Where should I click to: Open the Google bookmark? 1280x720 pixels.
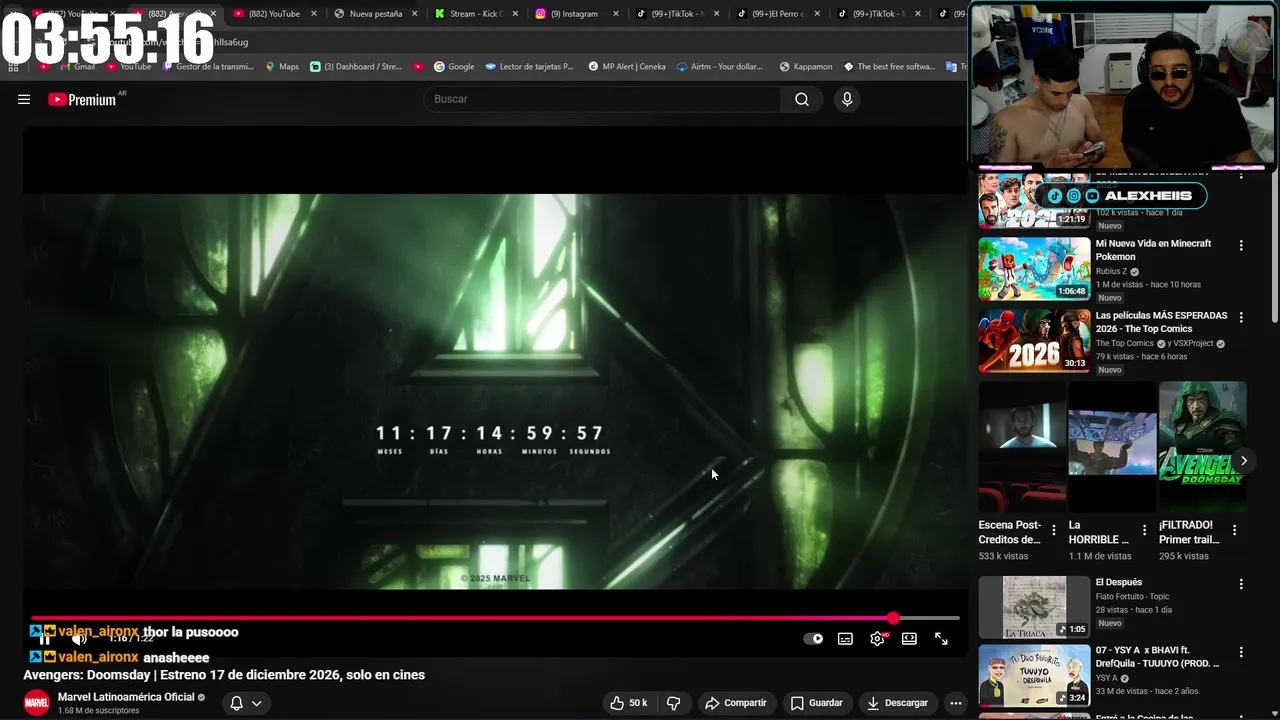click(454, 67)
